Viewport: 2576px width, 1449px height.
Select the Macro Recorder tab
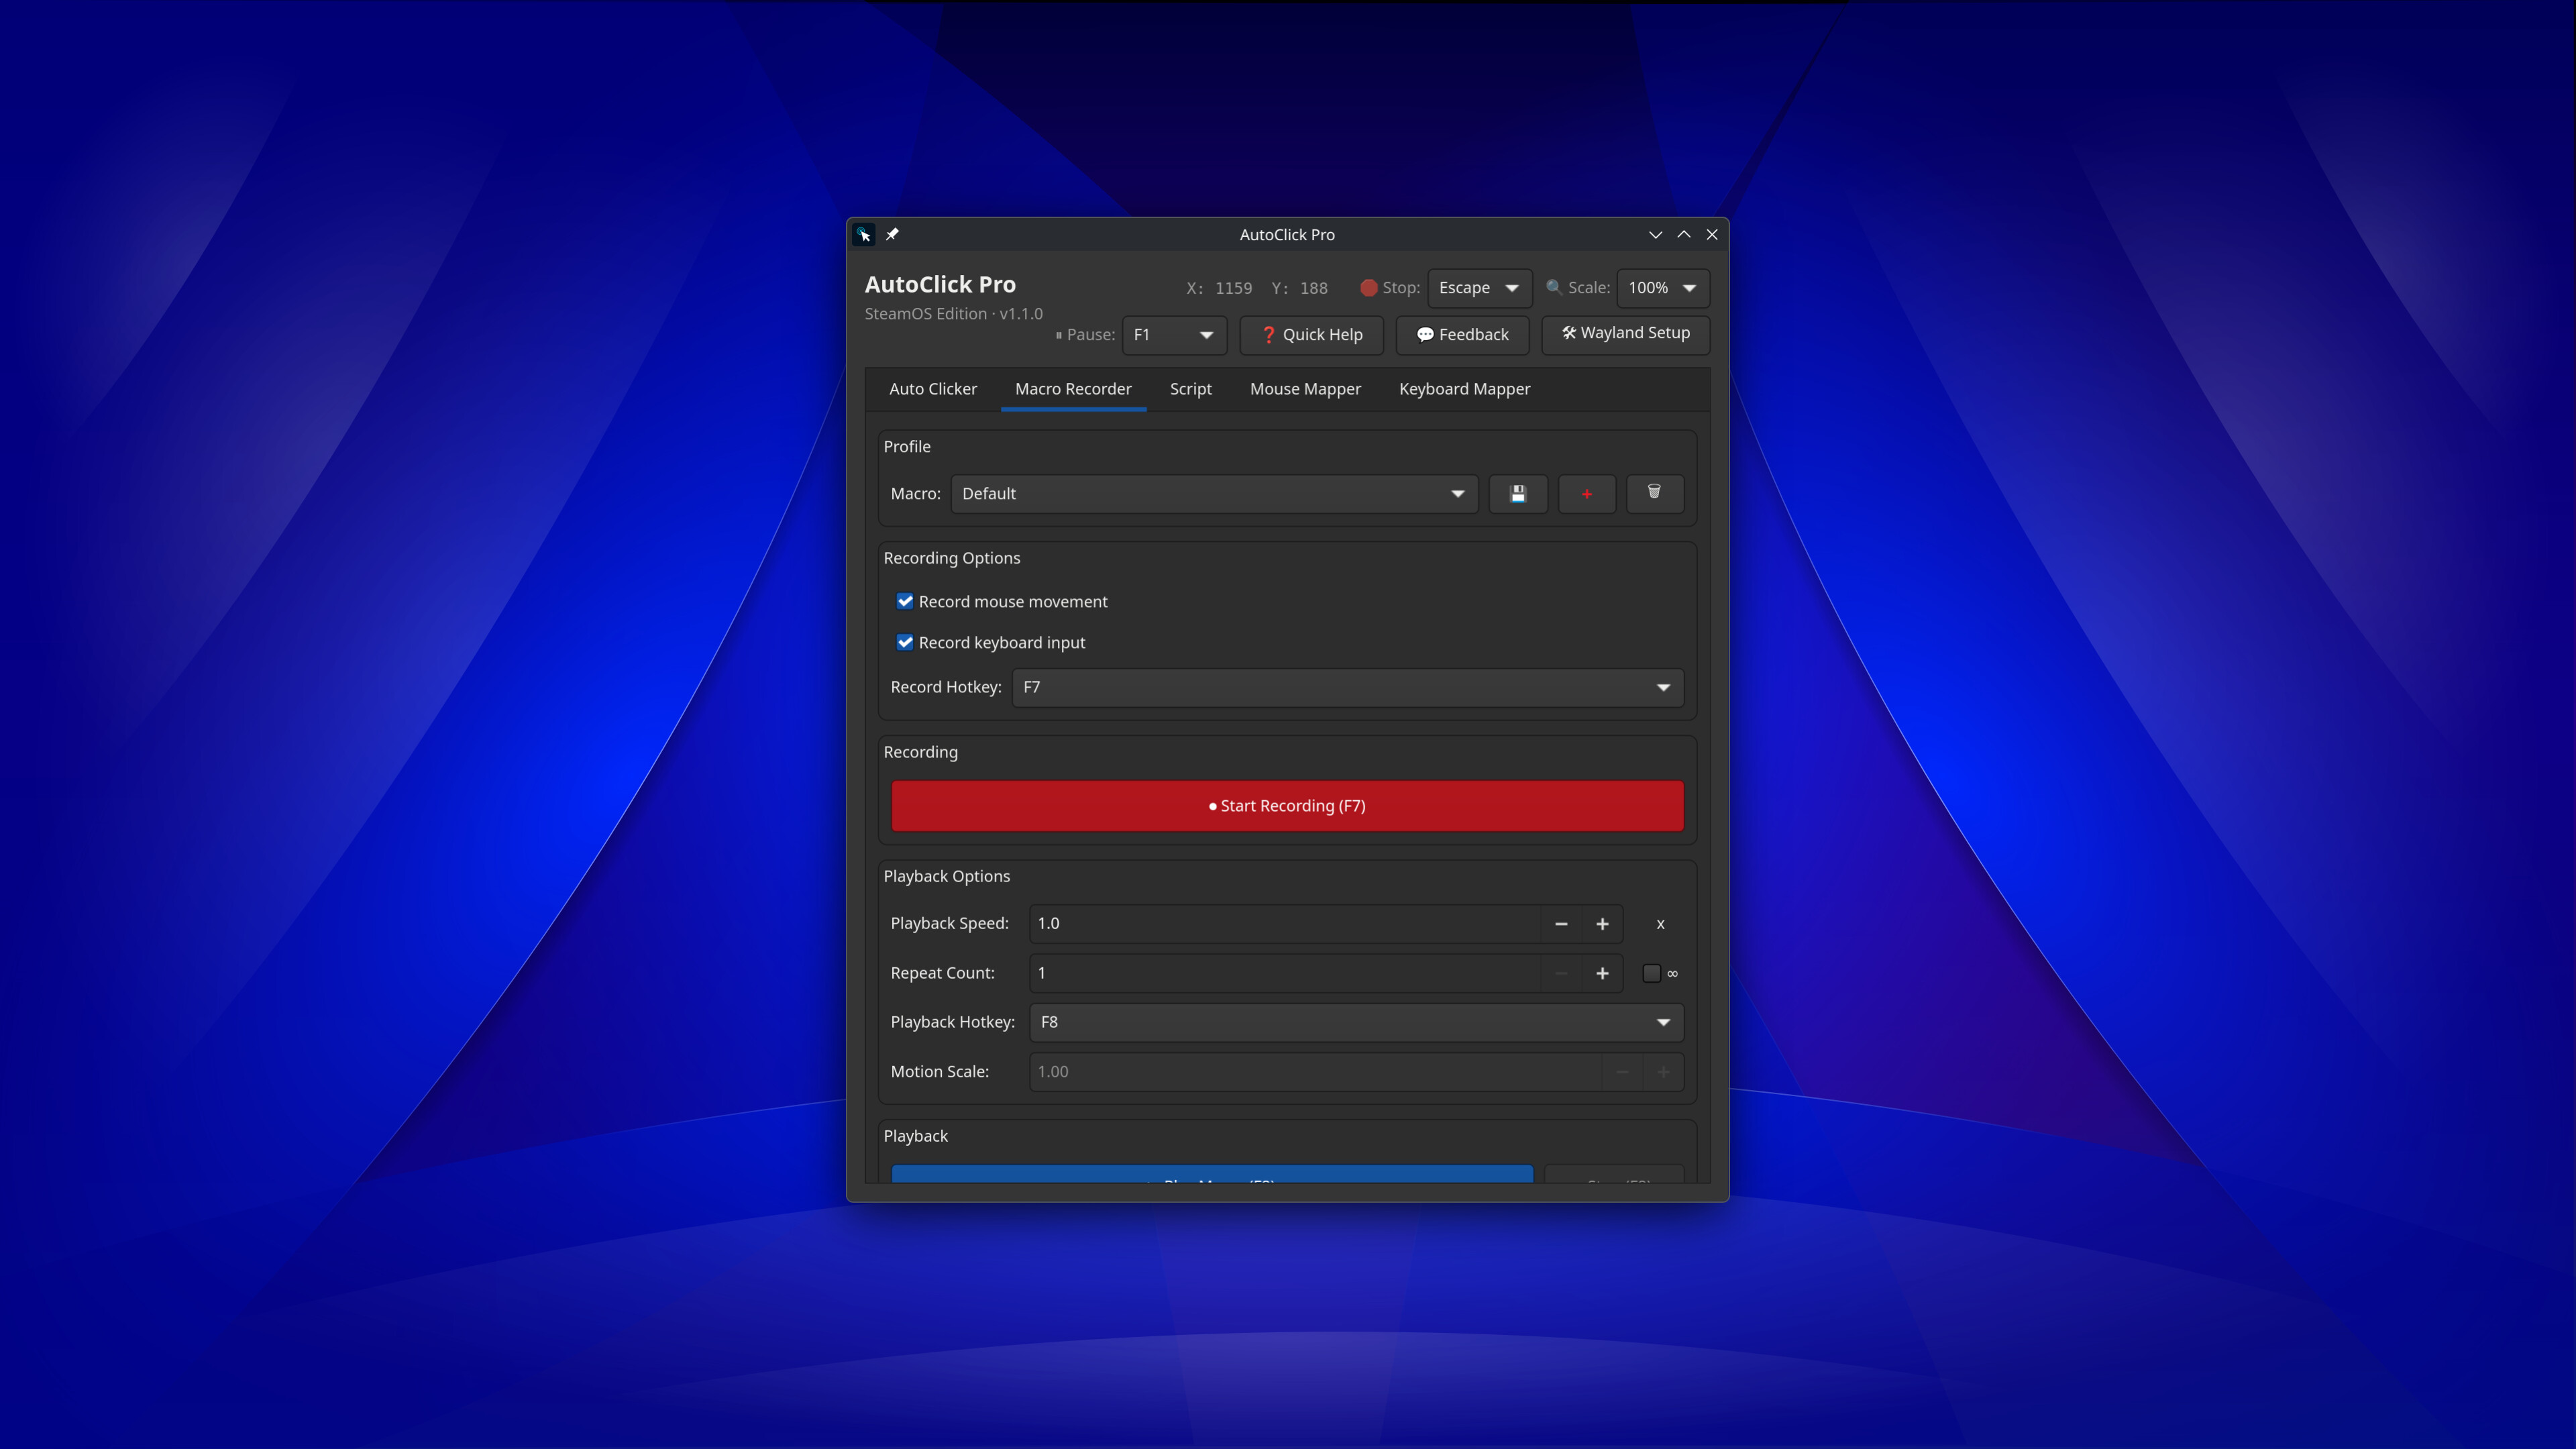[1073, 389]
